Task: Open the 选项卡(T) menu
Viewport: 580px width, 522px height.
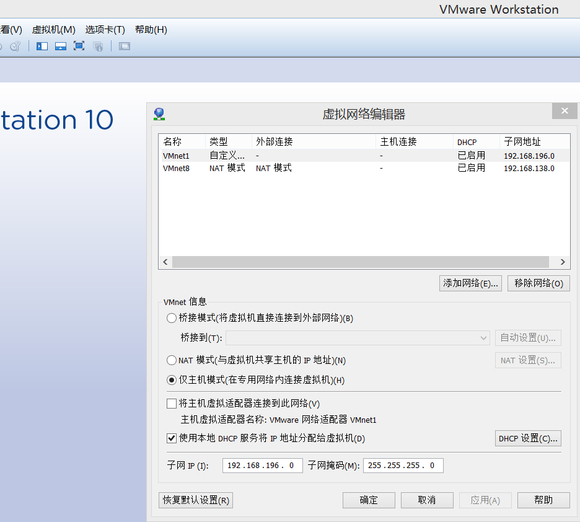Action: (105, 30)
